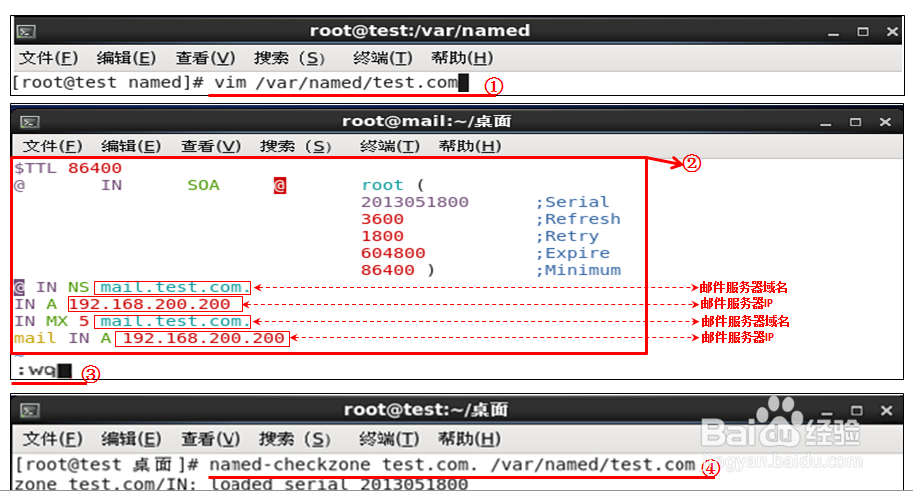Close the root@test:/var/named window

coord(892,31)
